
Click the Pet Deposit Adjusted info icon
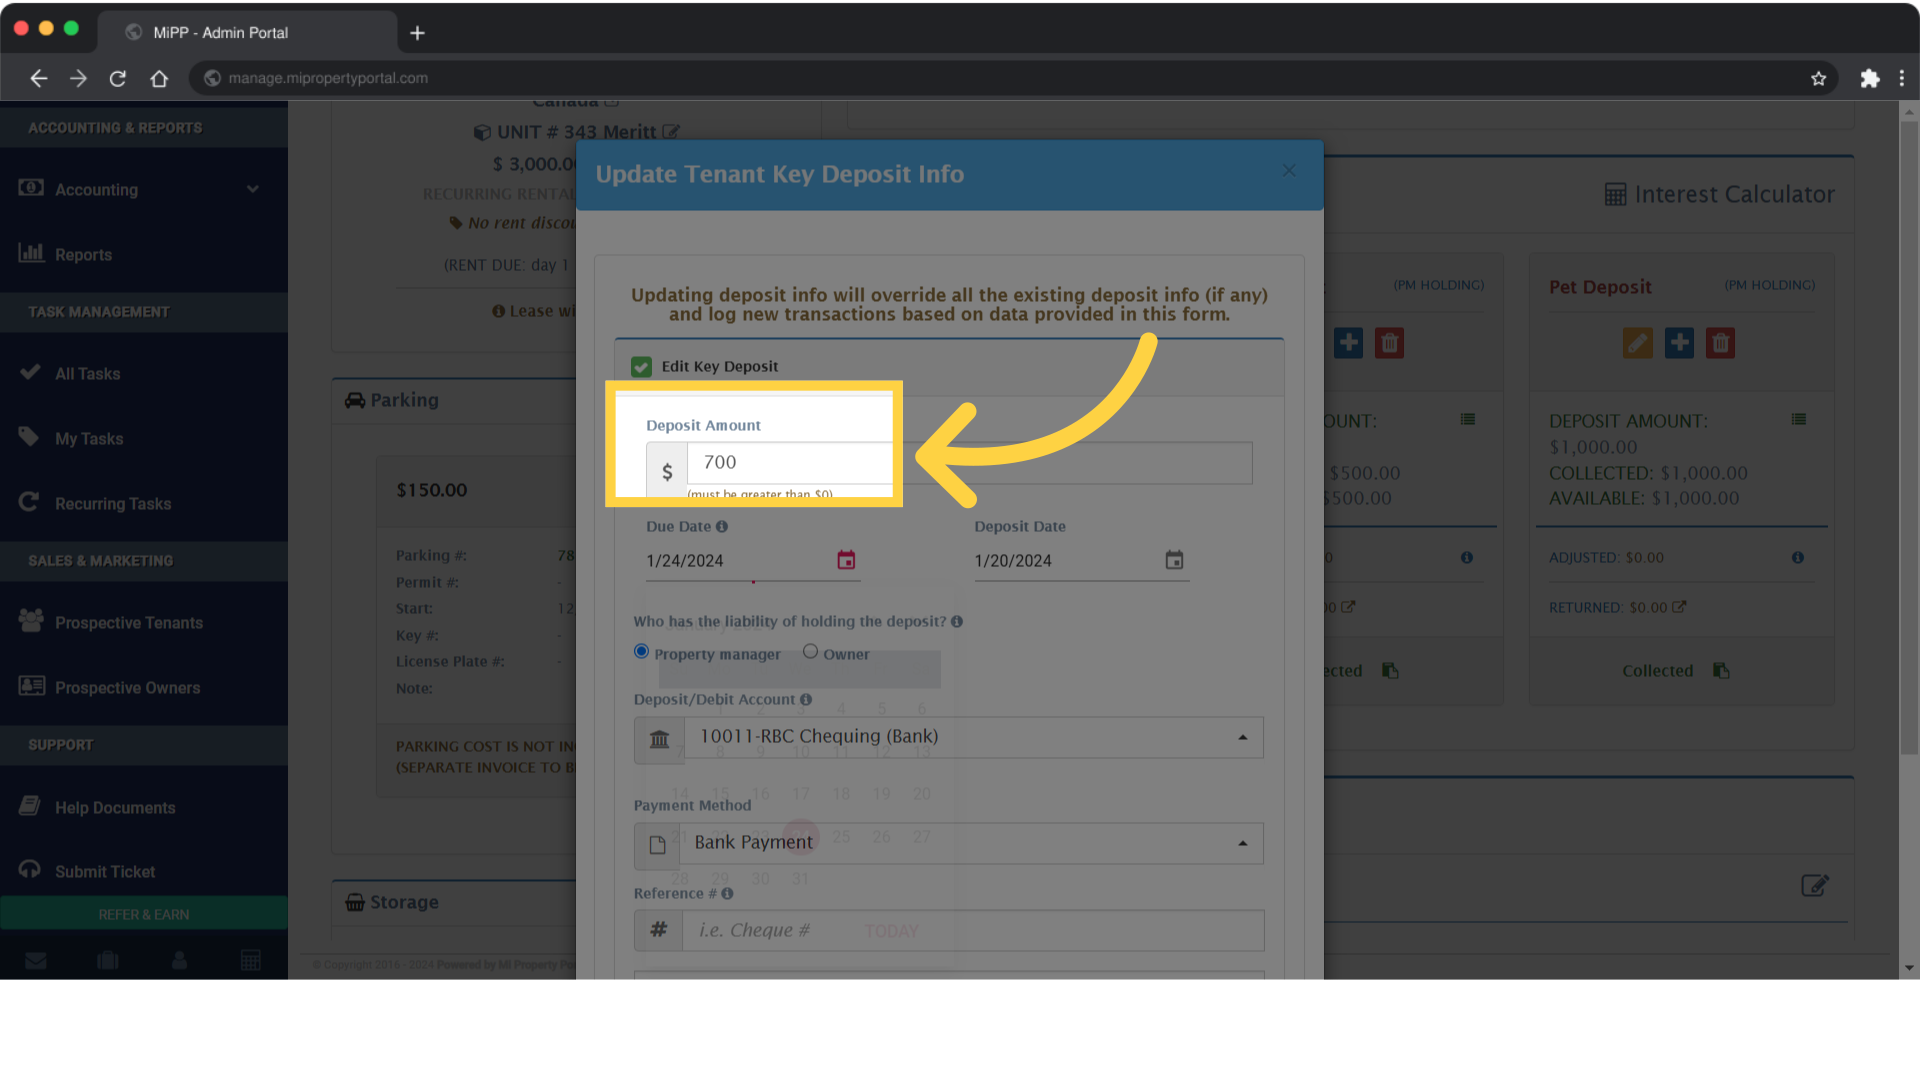pos(1798,557)
